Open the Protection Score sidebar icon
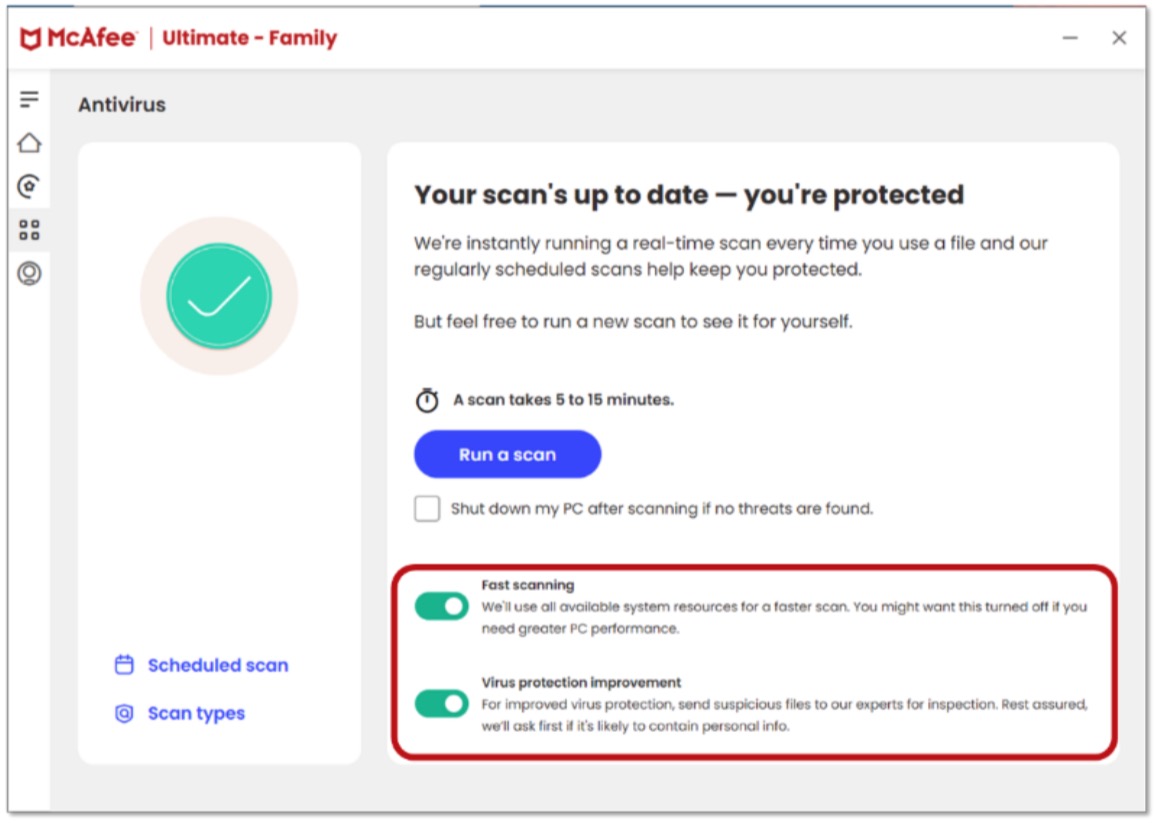Screen dimensions: 1156x824 pyautogui.click(x=29, y=186)
